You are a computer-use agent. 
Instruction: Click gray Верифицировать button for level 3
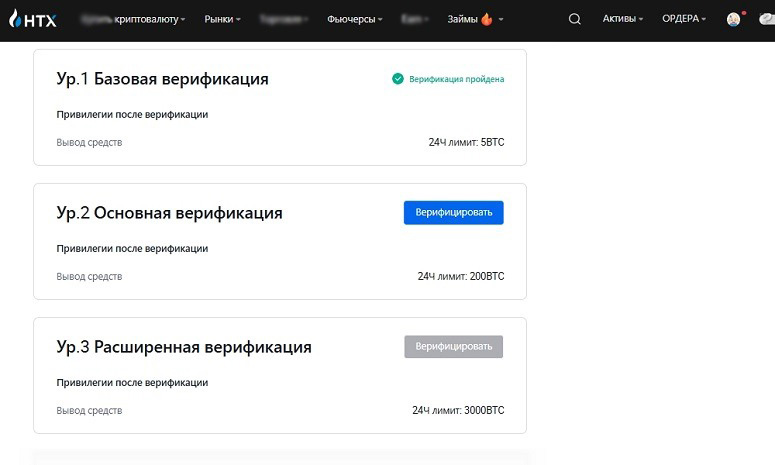[453, 347]
